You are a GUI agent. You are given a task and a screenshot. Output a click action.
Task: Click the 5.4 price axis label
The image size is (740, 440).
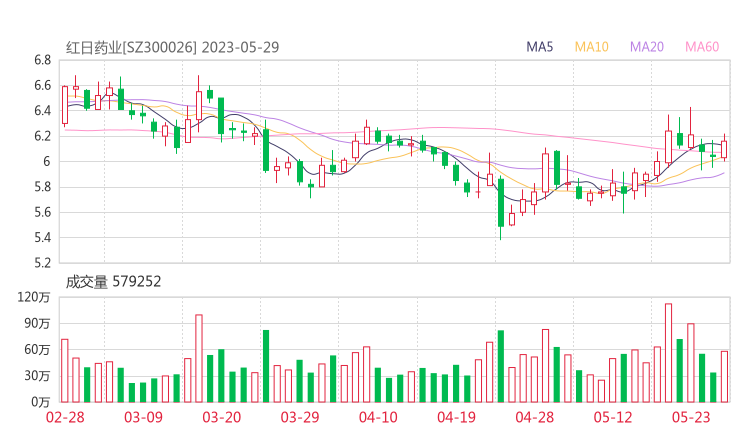pos(42,237)
